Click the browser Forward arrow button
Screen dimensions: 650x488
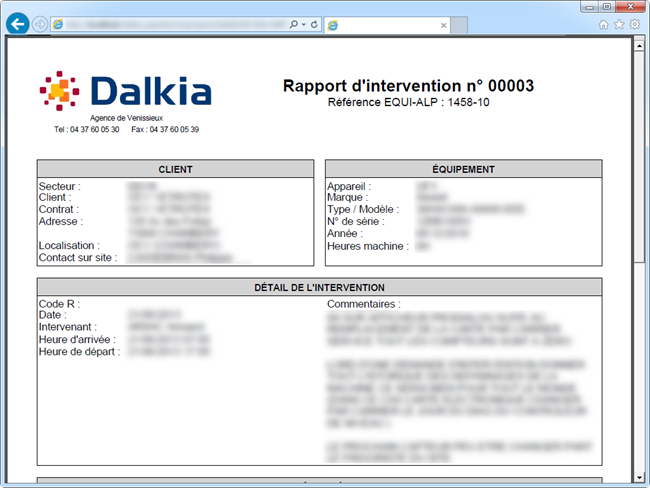(x=40, y=24)
